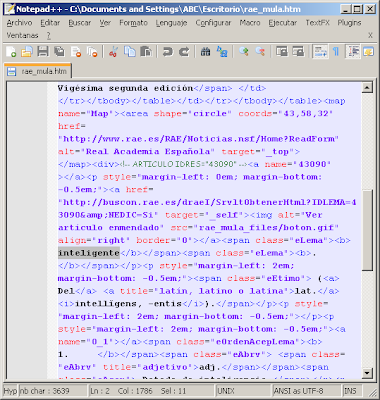Open the Plugins menu
The image size is (380, 400).
(349, 23)
